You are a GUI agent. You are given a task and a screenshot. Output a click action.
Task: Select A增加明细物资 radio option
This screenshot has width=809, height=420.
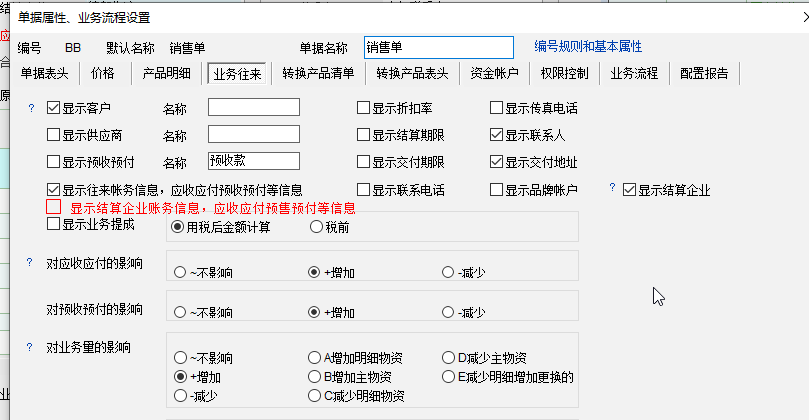(315, 358)
